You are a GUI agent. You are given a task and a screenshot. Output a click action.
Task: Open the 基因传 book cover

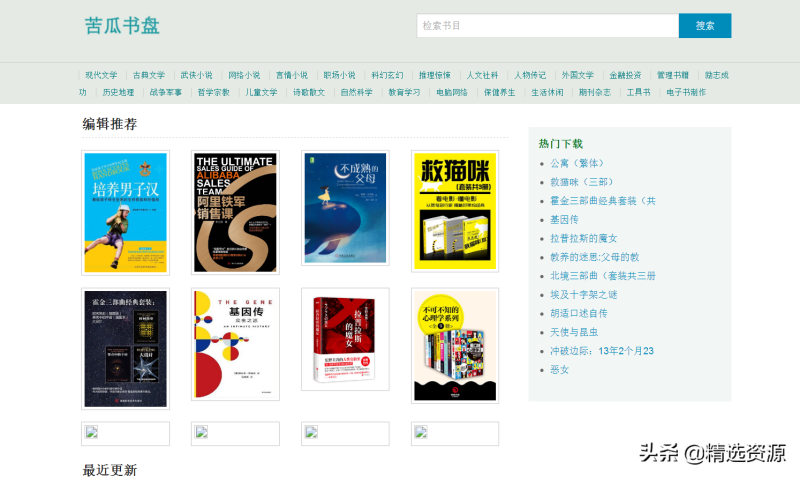(x=235, y=344)
